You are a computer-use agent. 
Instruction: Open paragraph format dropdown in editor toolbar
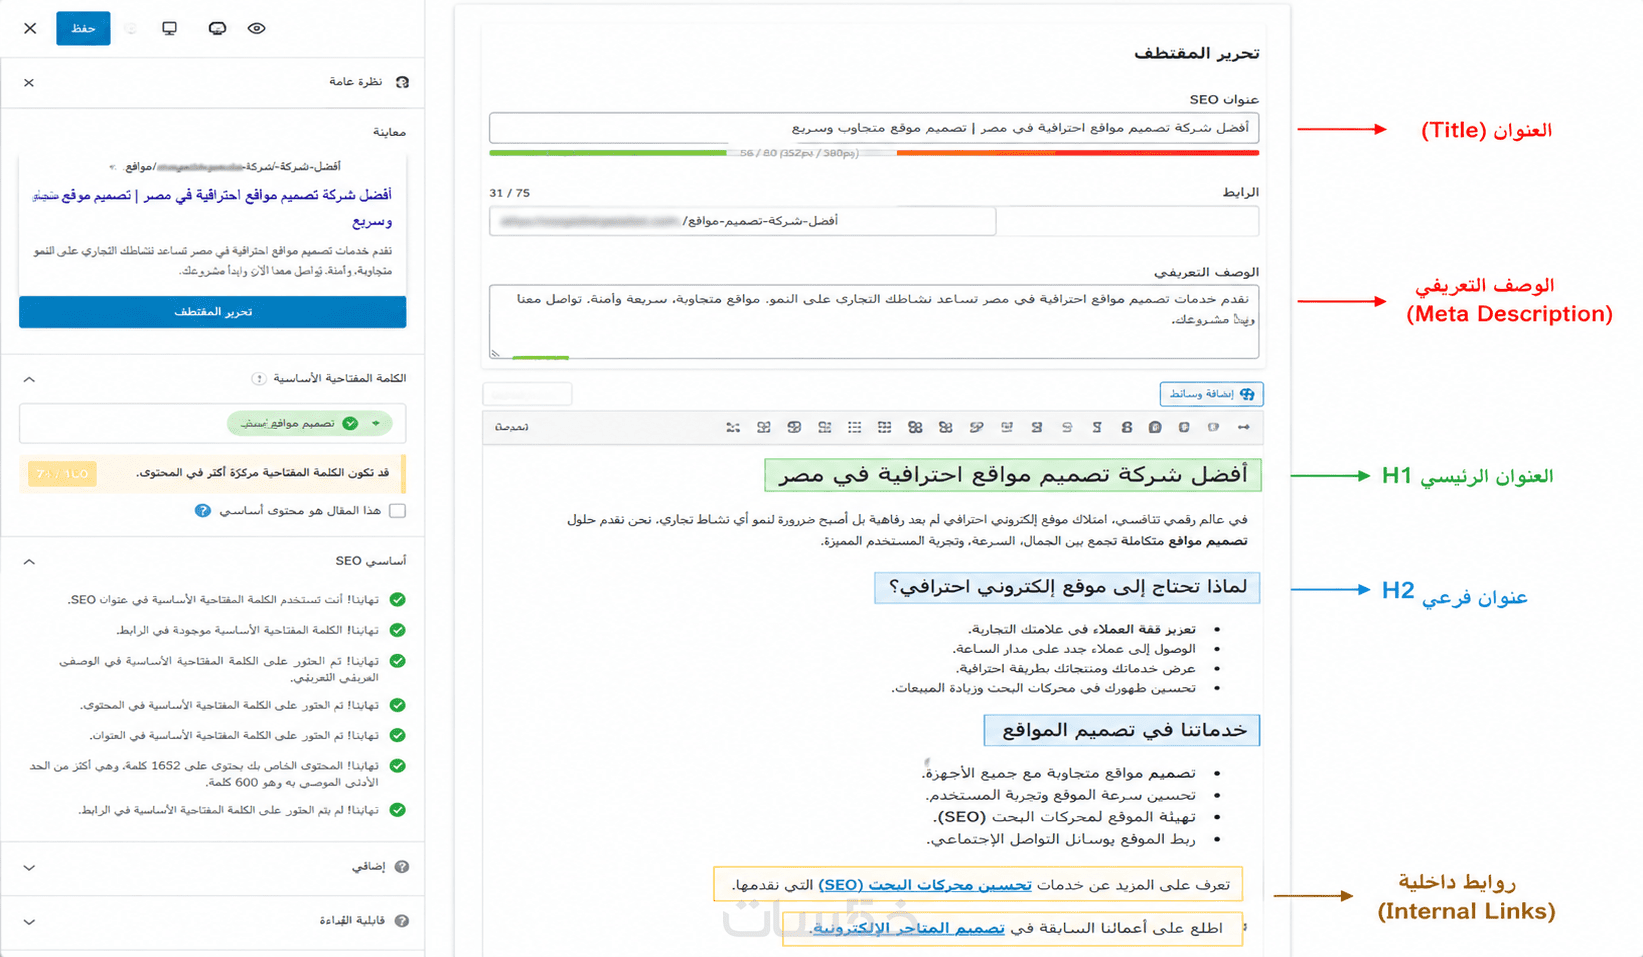512,427
